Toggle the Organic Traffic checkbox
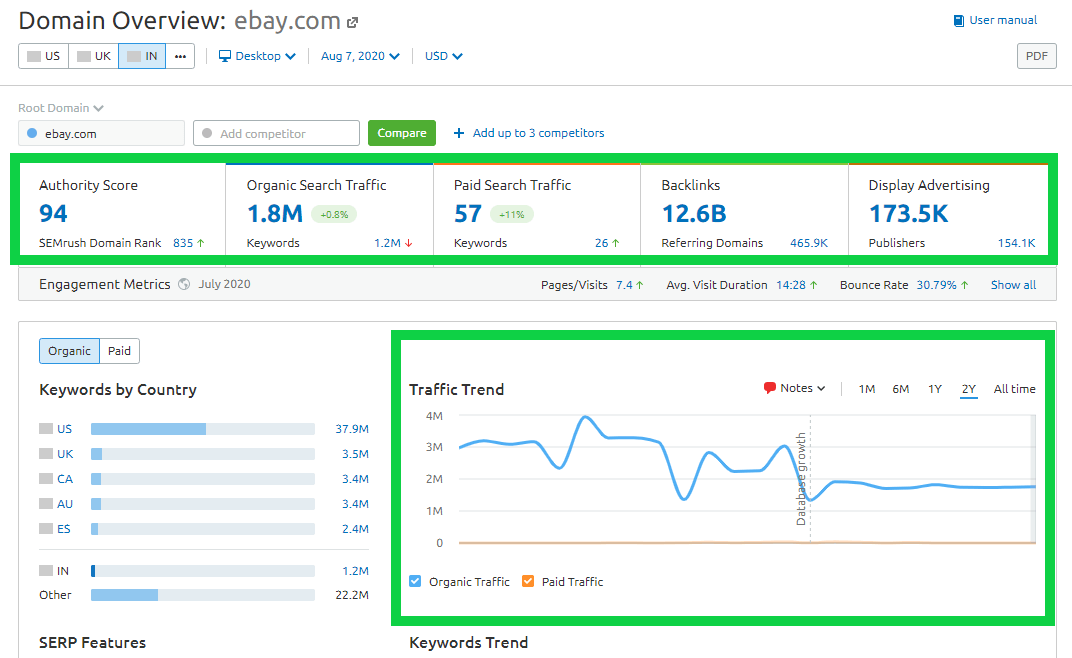The image size is (1072, 658). pyautogui.click(x=415, y=581)
